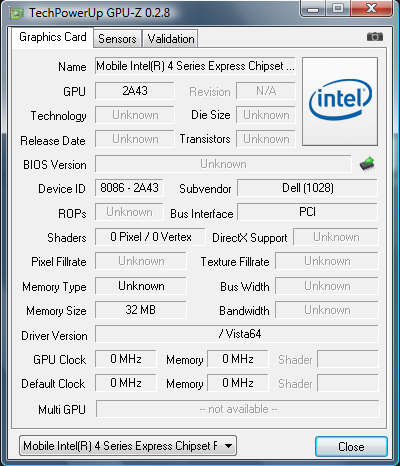This screenshot has width=400, height=466.
Task: Click the BIOS save chip icon
Action: tap(367, 164)
